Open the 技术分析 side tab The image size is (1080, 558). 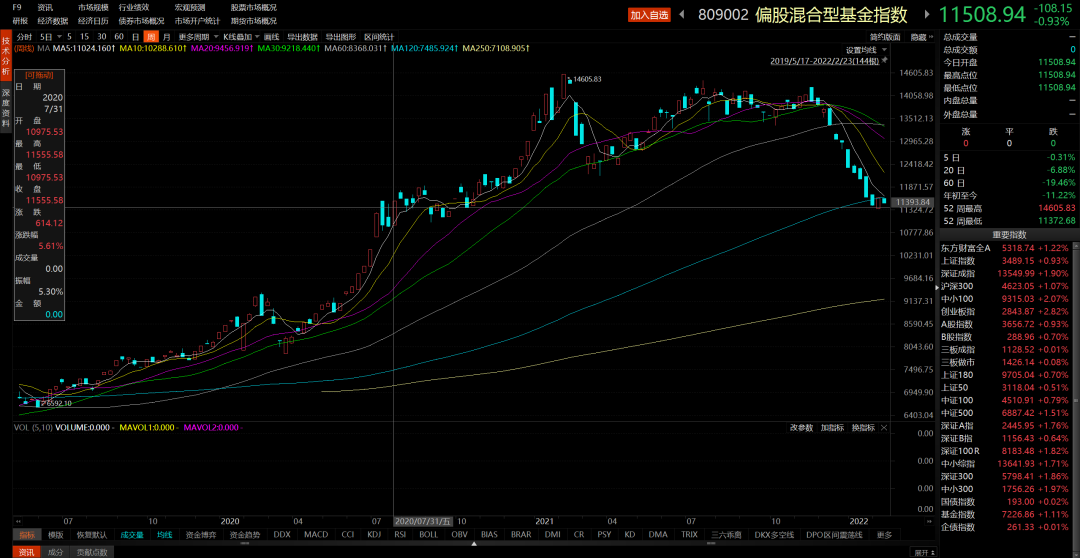tap(6, 56)
